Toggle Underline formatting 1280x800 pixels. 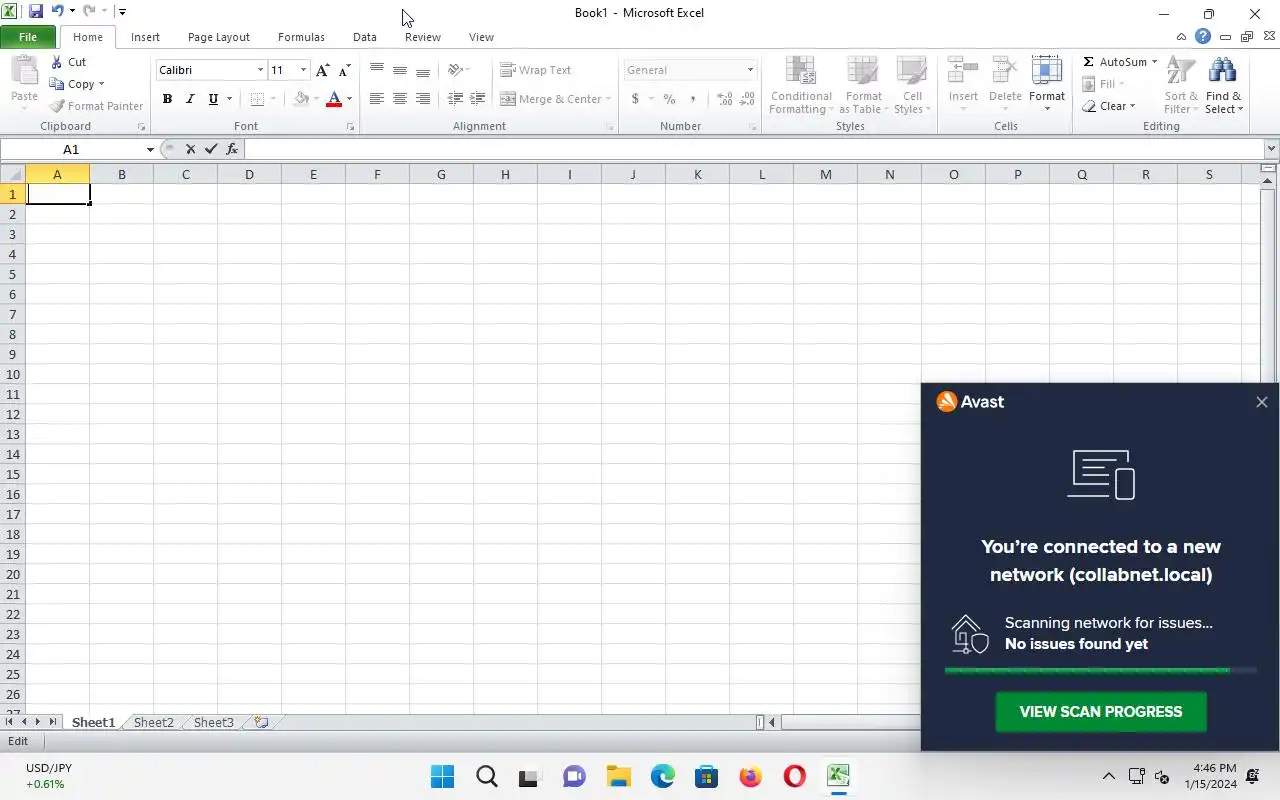pos(213,99)
